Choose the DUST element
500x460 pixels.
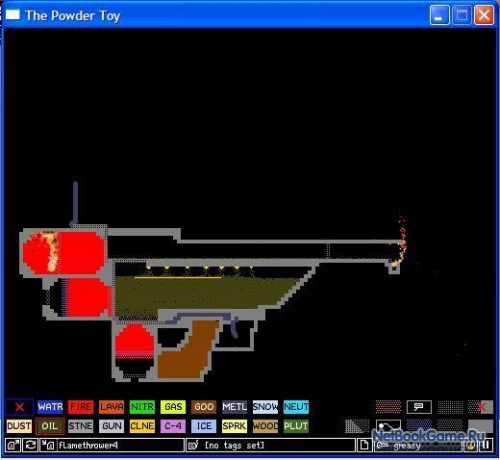point(19,426)
